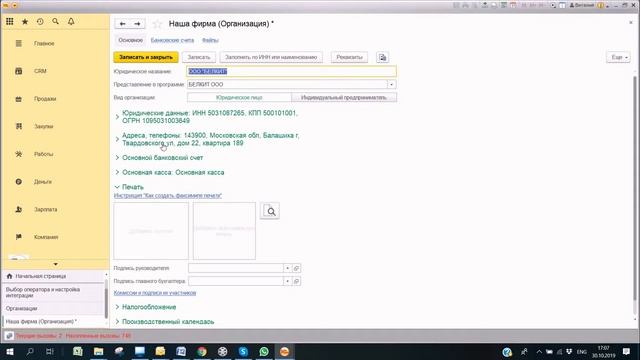Click Записать и закрыть button
Viewport: 640px width, 360px height.
[146, 58]
